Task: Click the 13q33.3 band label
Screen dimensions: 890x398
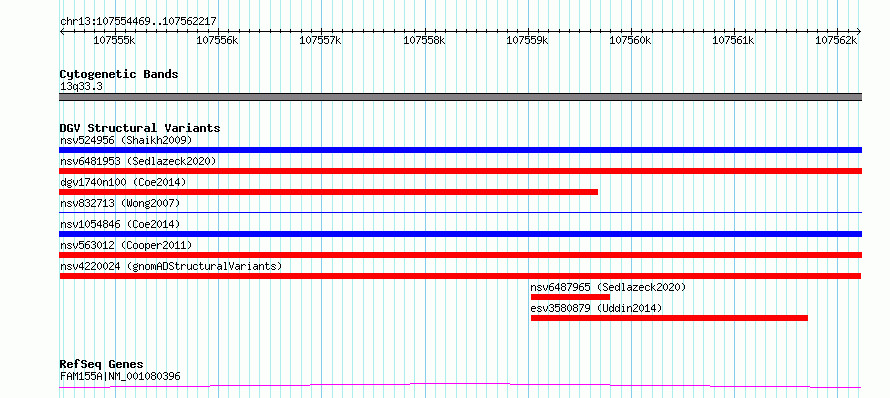Action: pos(81,87)
